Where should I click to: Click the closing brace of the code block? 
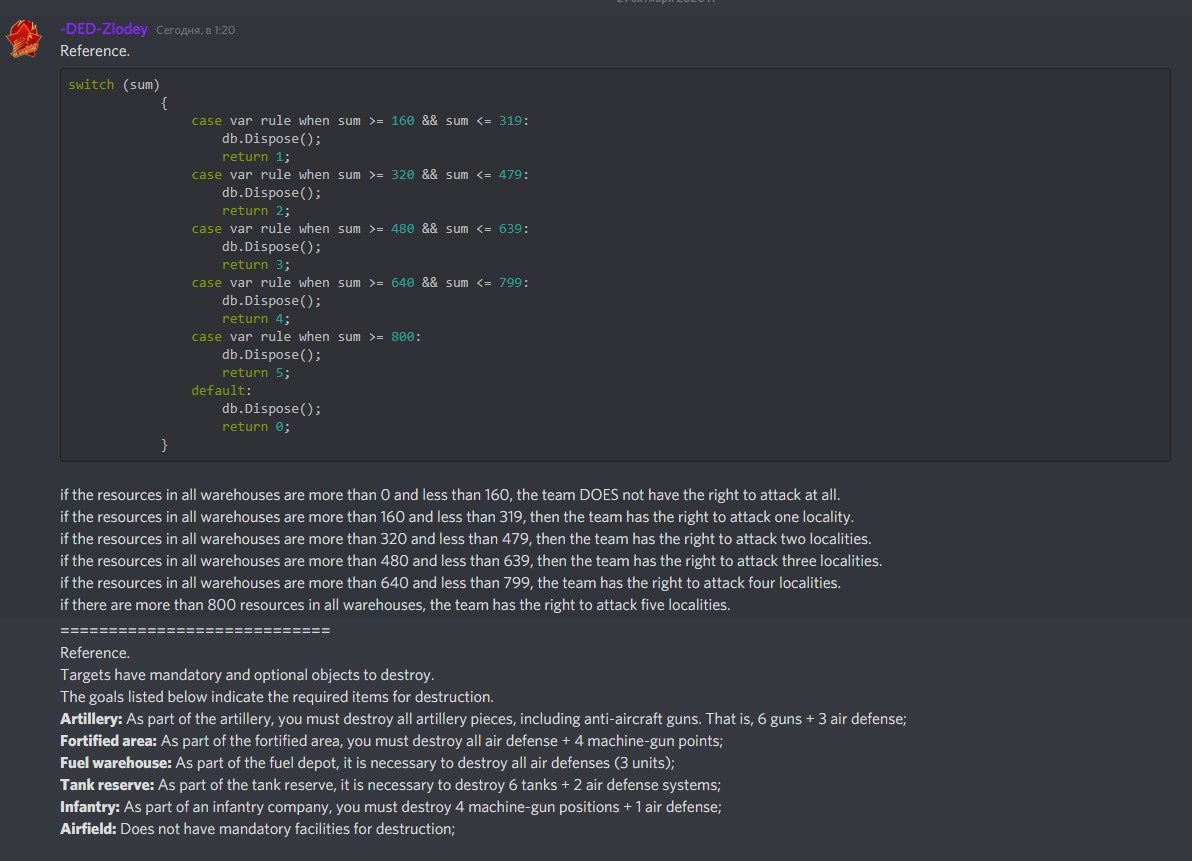pyautogui.click(x=165, y=445)
